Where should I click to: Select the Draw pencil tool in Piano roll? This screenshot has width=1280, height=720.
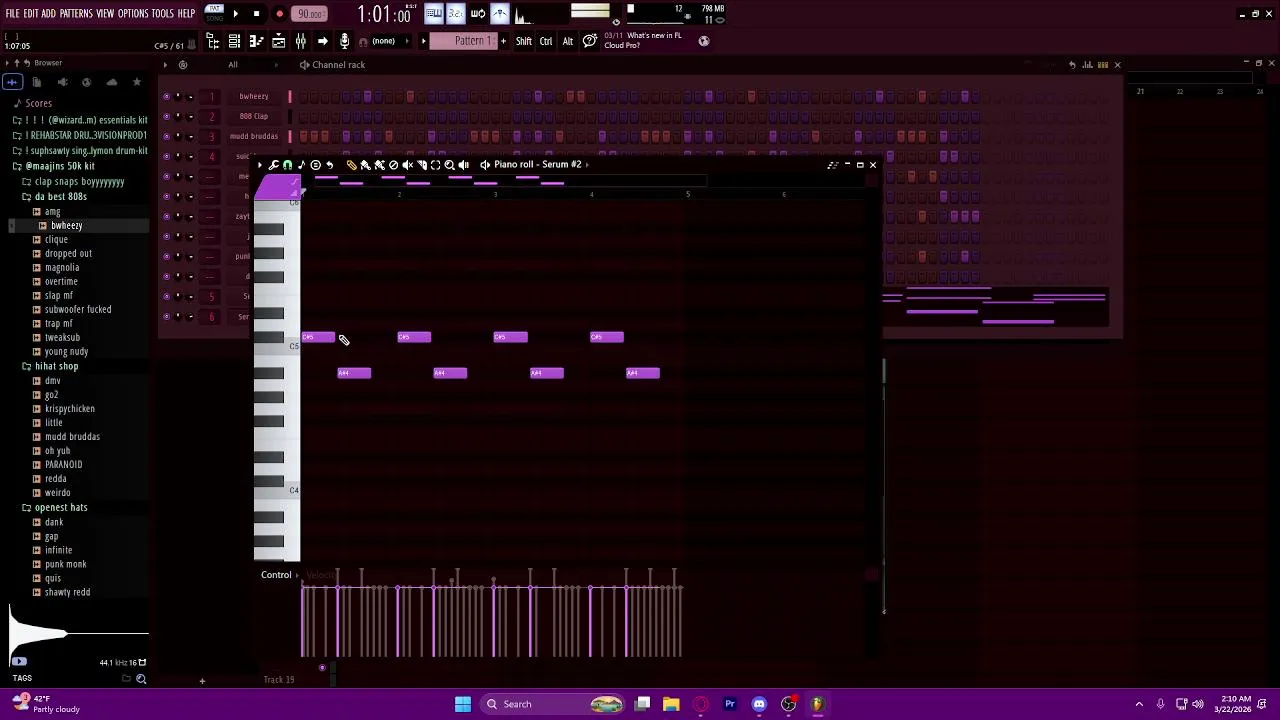tap(351, 165)
